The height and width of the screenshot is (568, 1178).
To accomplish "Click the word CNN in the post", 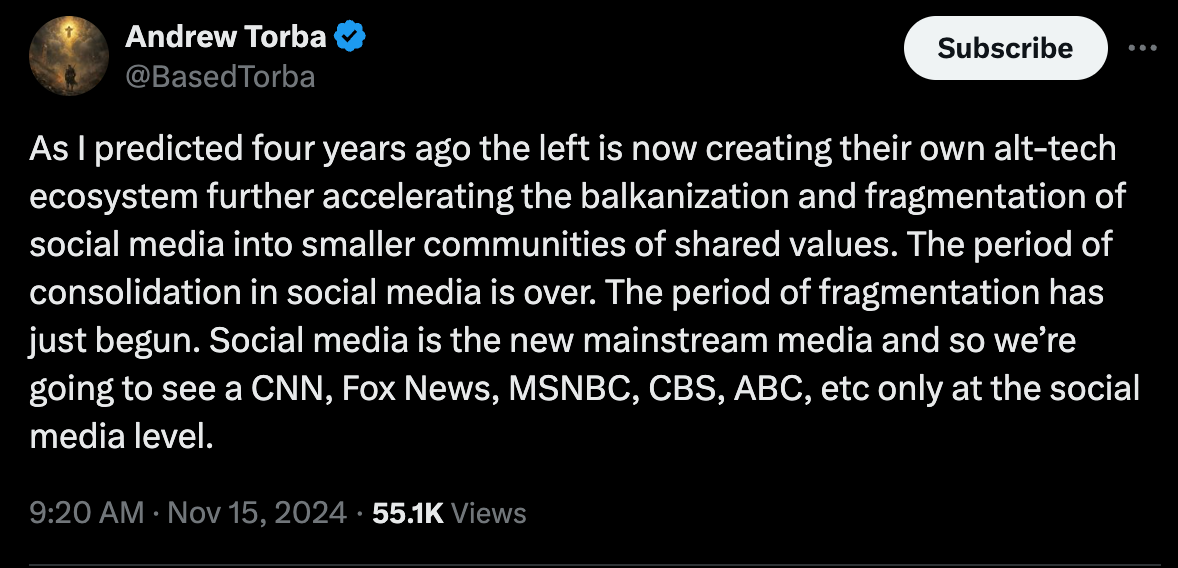I will pyautogui.click(x=291, y=390).
